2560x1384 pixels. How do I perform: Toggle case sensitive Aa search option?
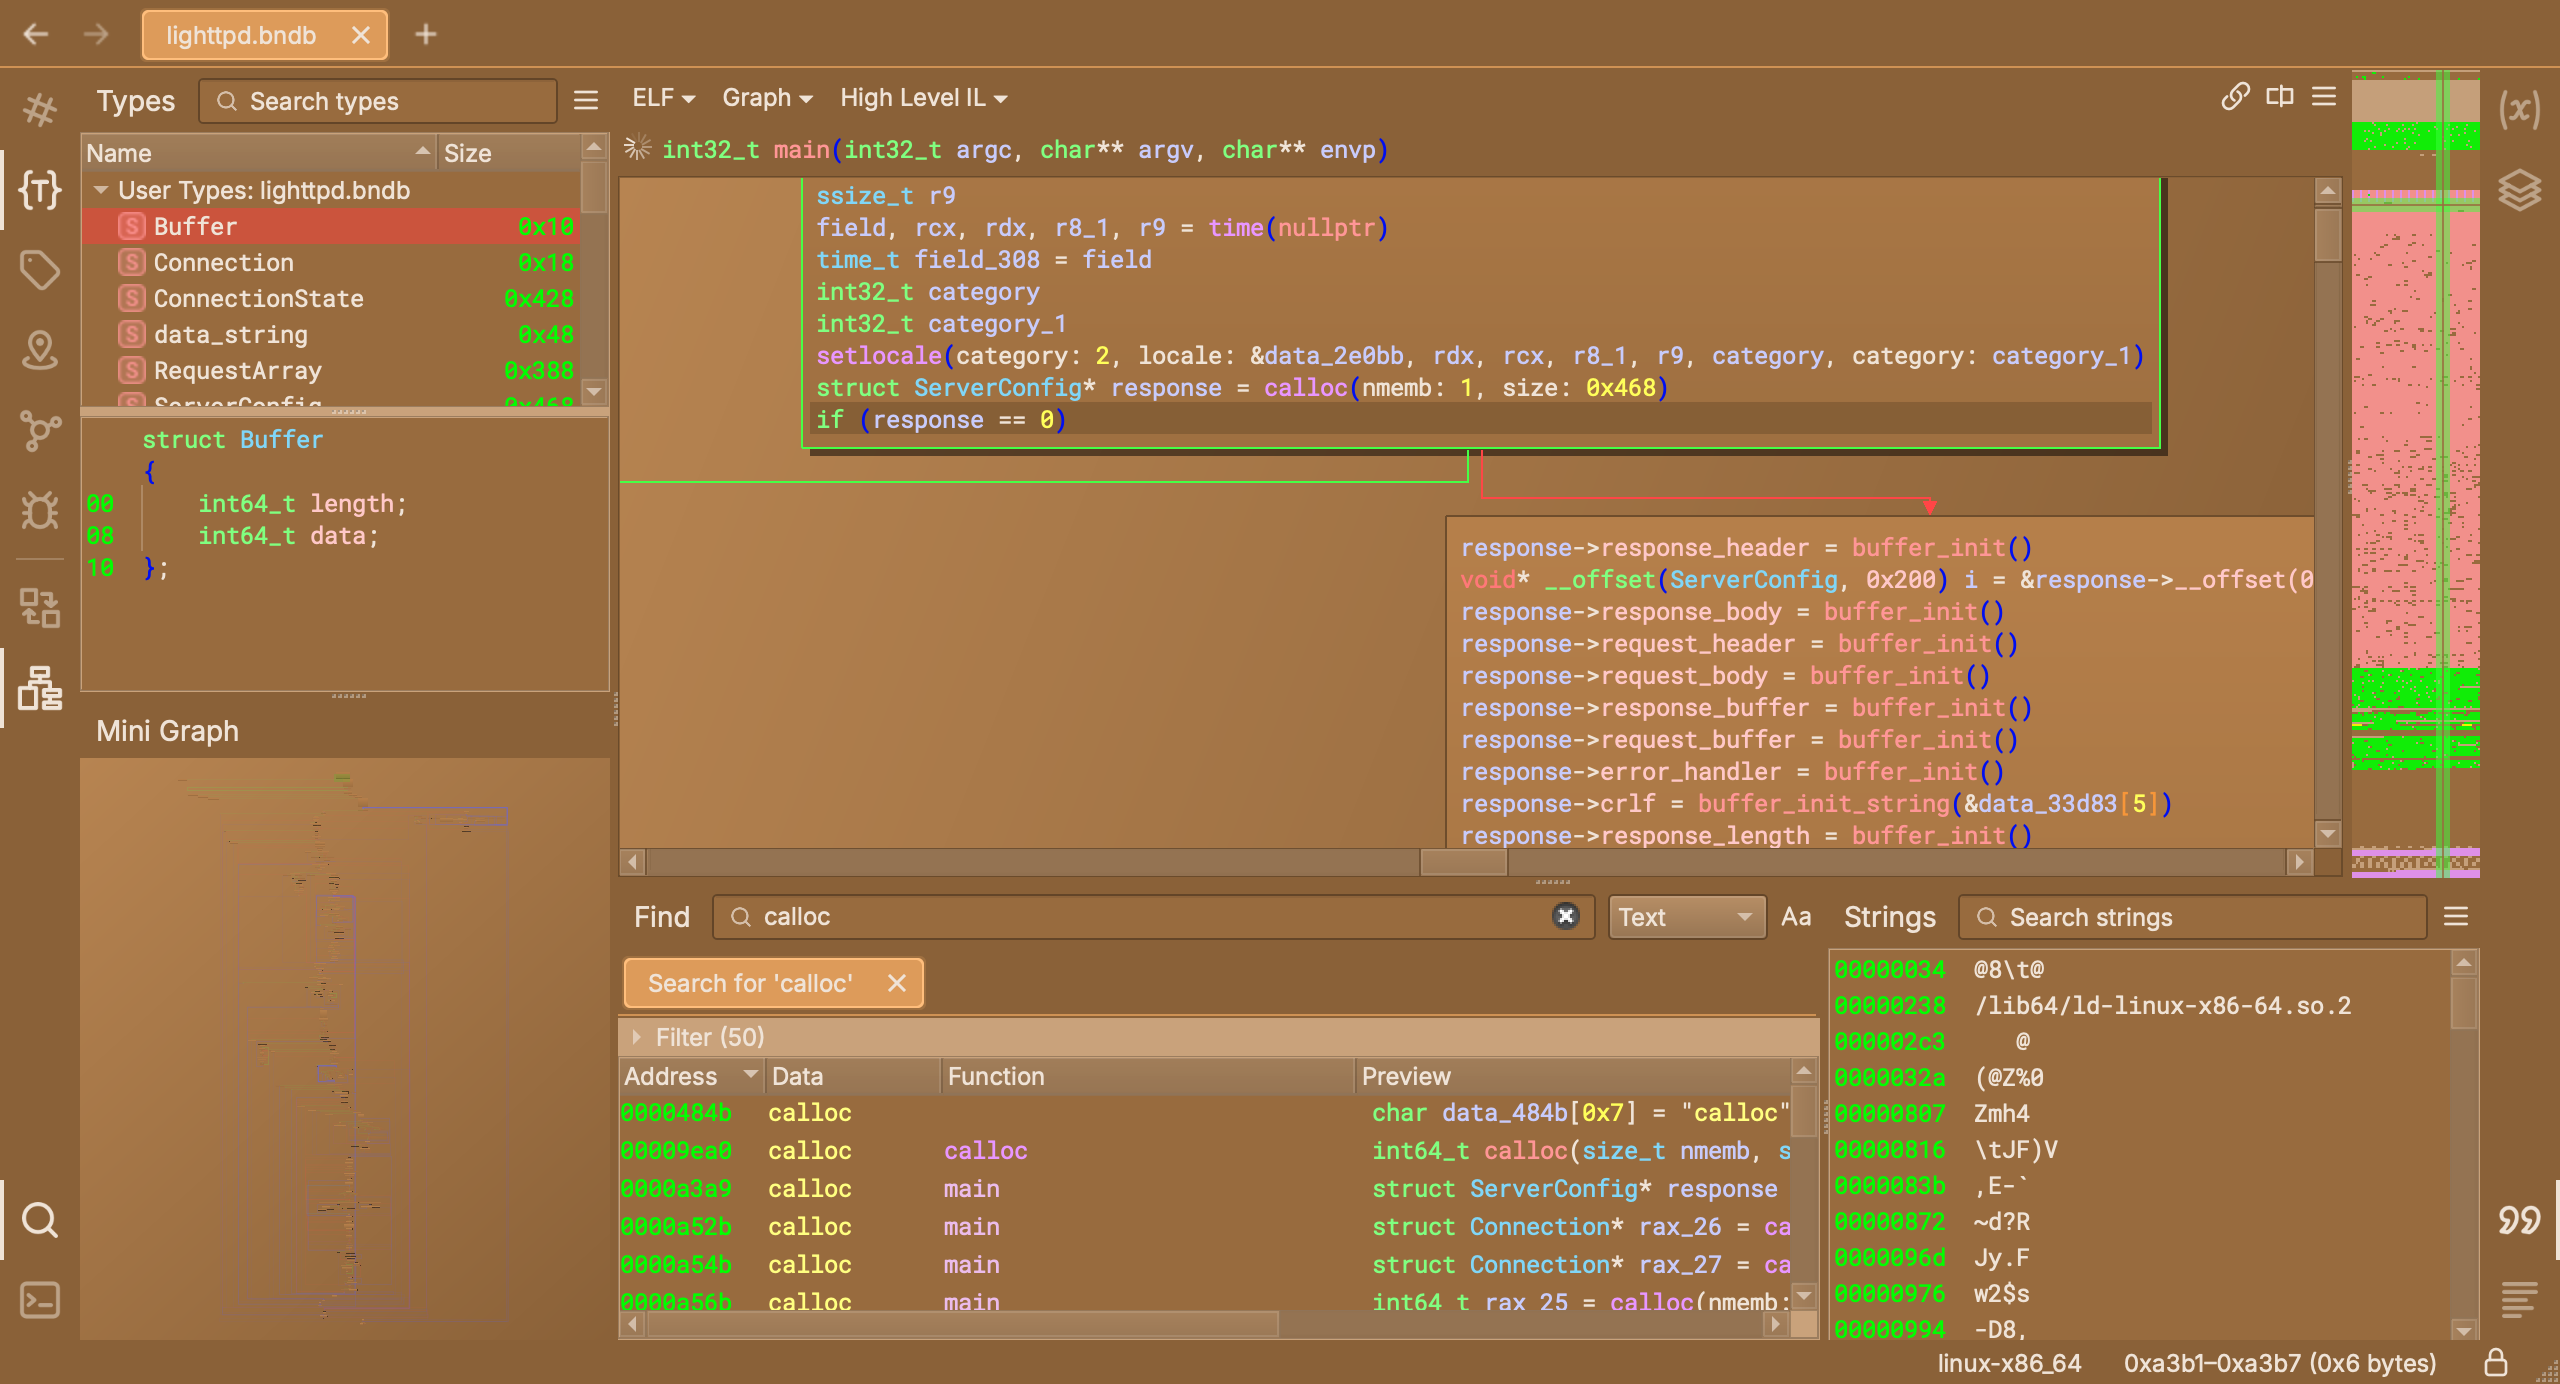pos(1796,917)
